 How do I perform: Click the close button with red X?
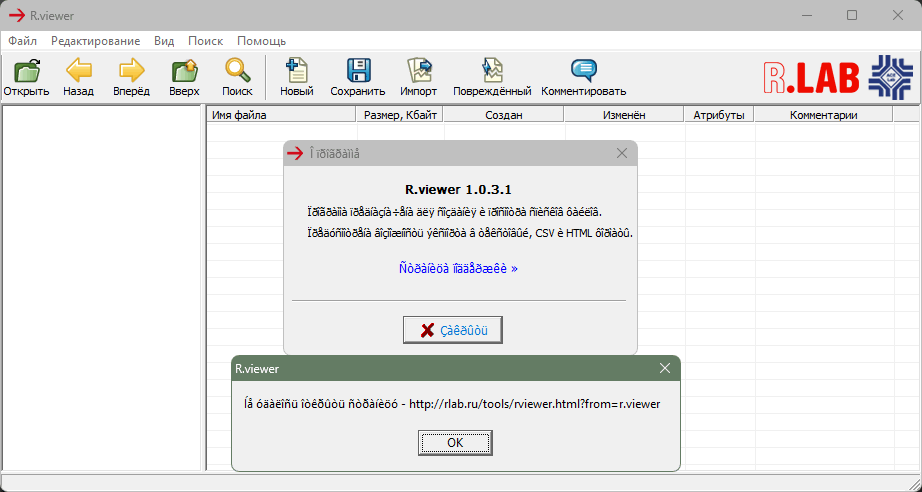click(x=453, y=330)
